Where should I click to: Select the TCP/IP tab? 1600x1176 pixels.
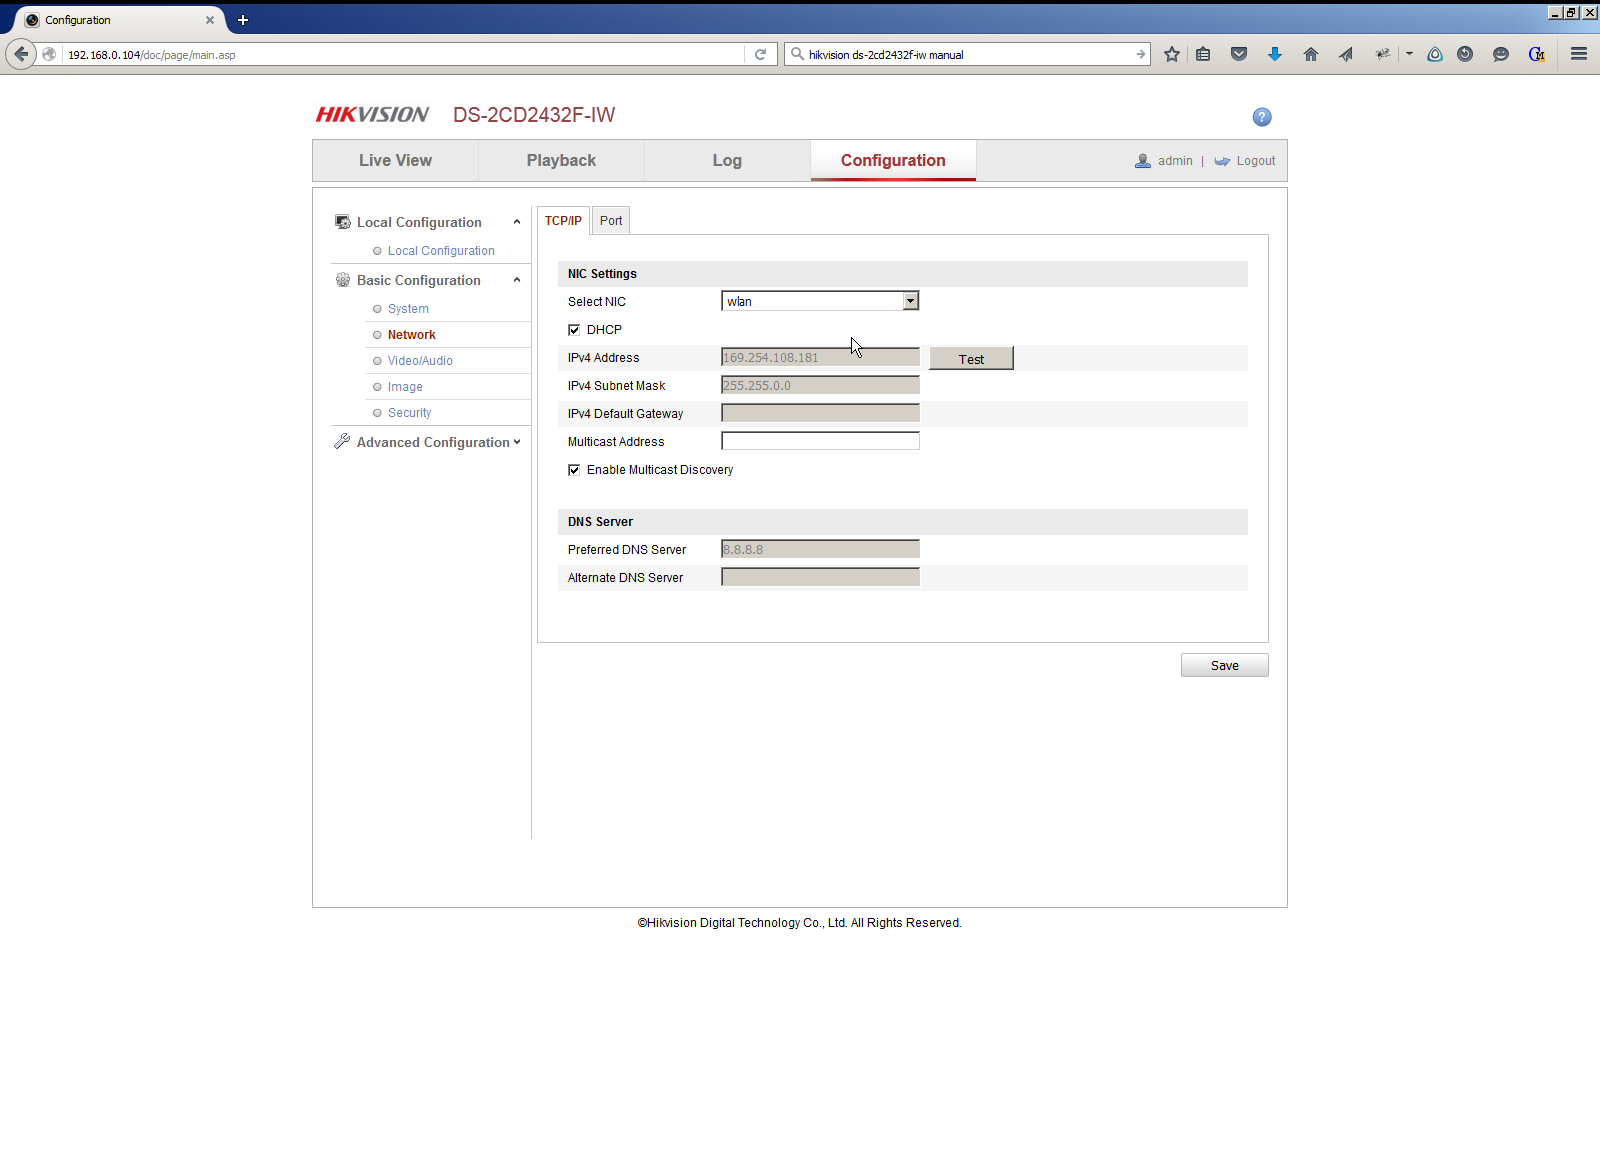point(563,221)
